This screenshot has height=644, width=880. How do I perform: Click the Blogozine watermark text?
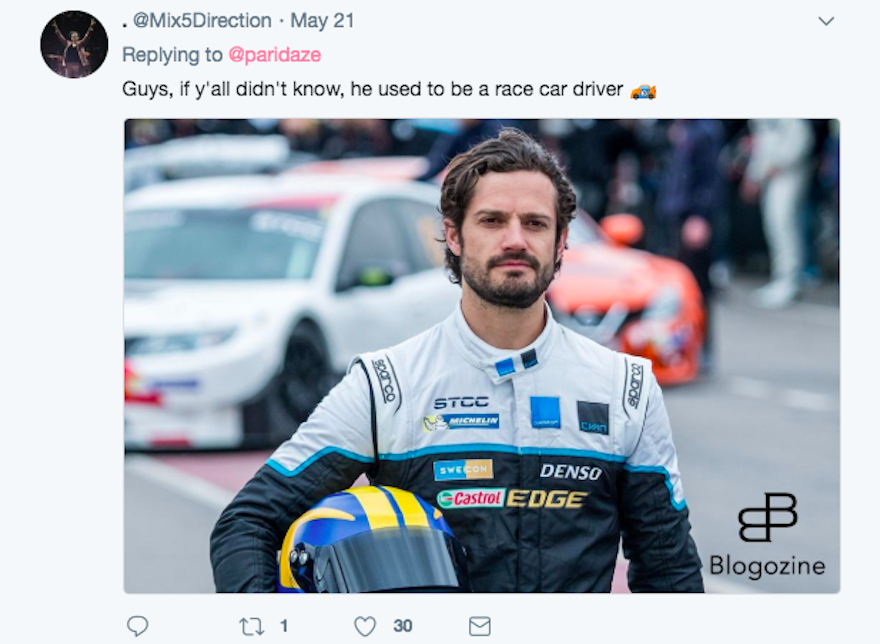767,565
